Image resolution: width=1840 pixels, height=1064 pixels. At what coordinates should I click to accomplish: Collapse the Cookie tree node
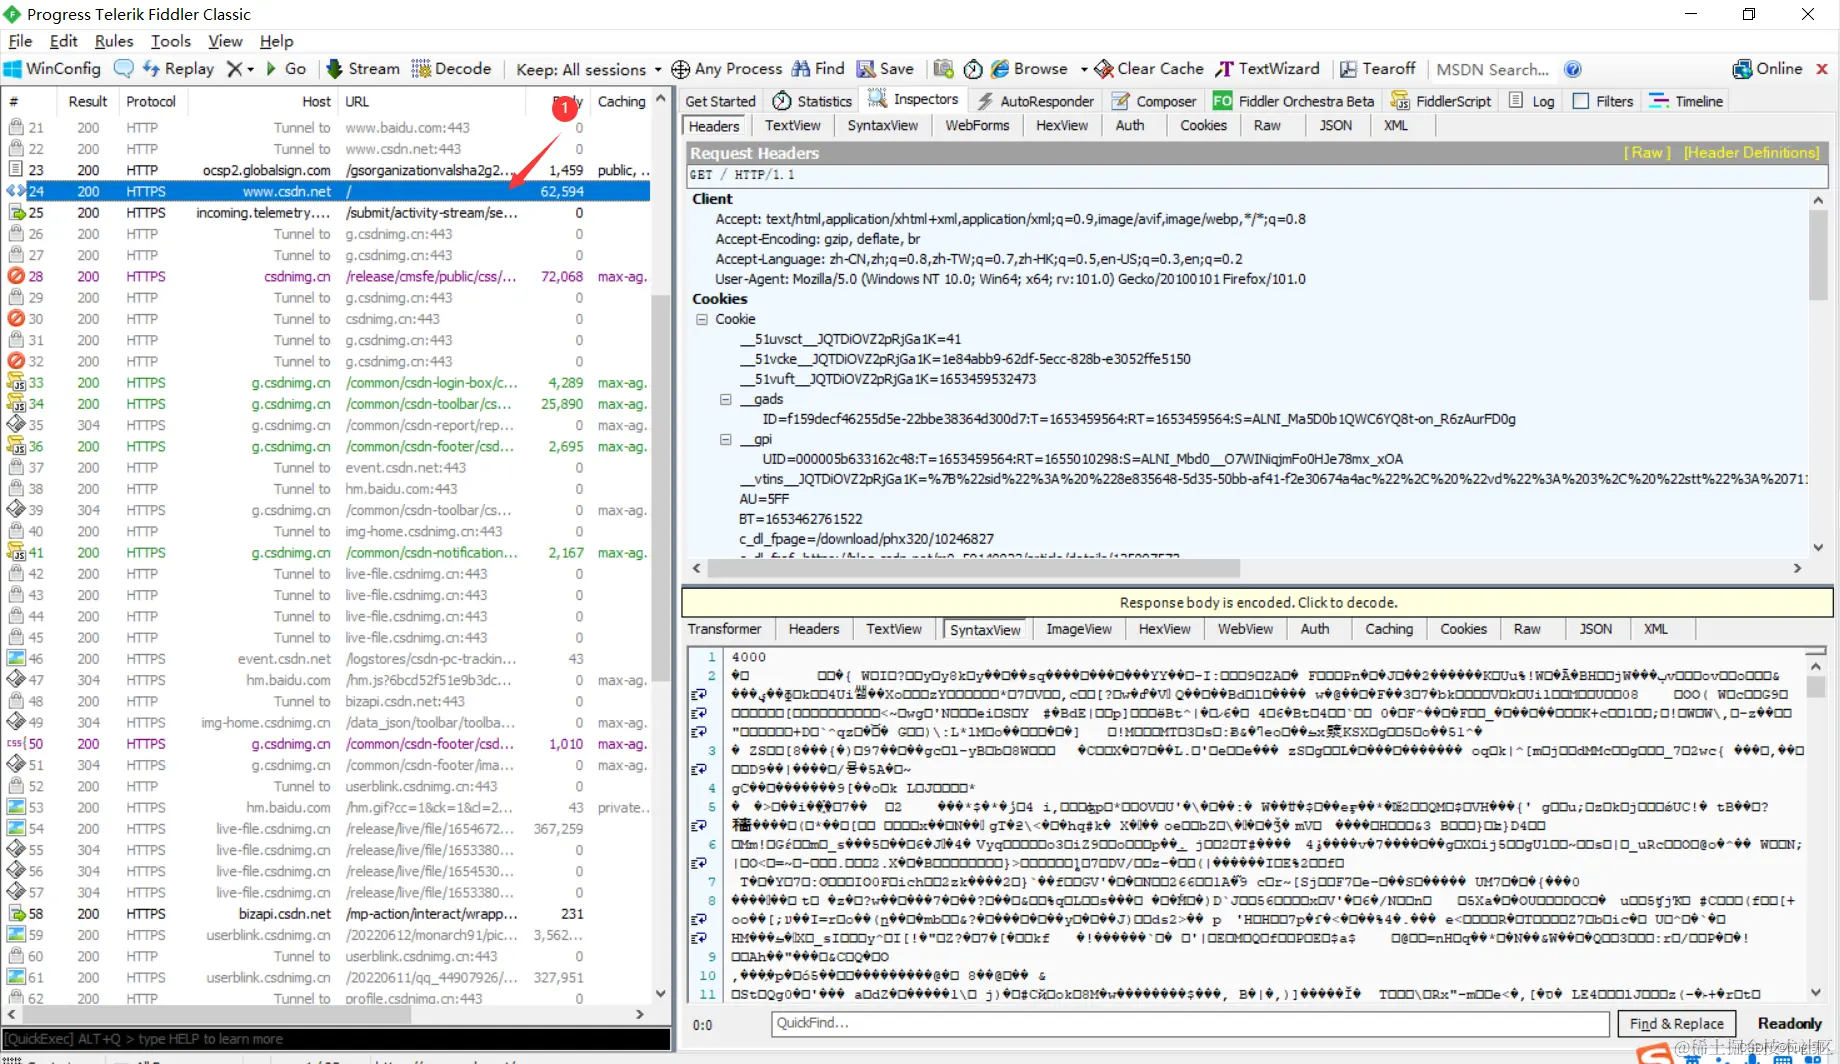click(702, 319)
